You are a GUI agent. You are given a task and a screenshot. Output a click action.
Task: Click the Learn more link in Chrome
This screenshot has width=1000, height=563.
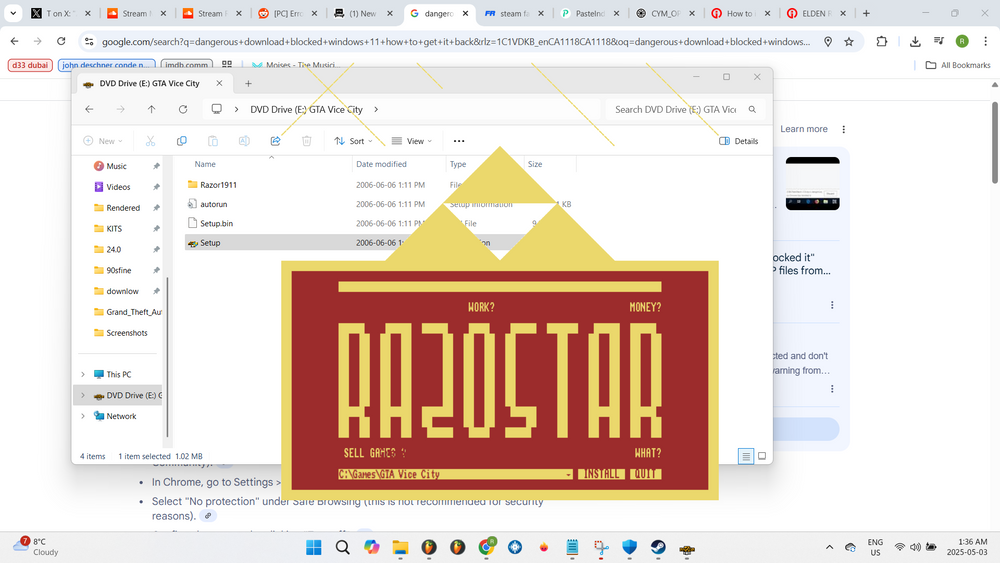click(x=804, y=129)
